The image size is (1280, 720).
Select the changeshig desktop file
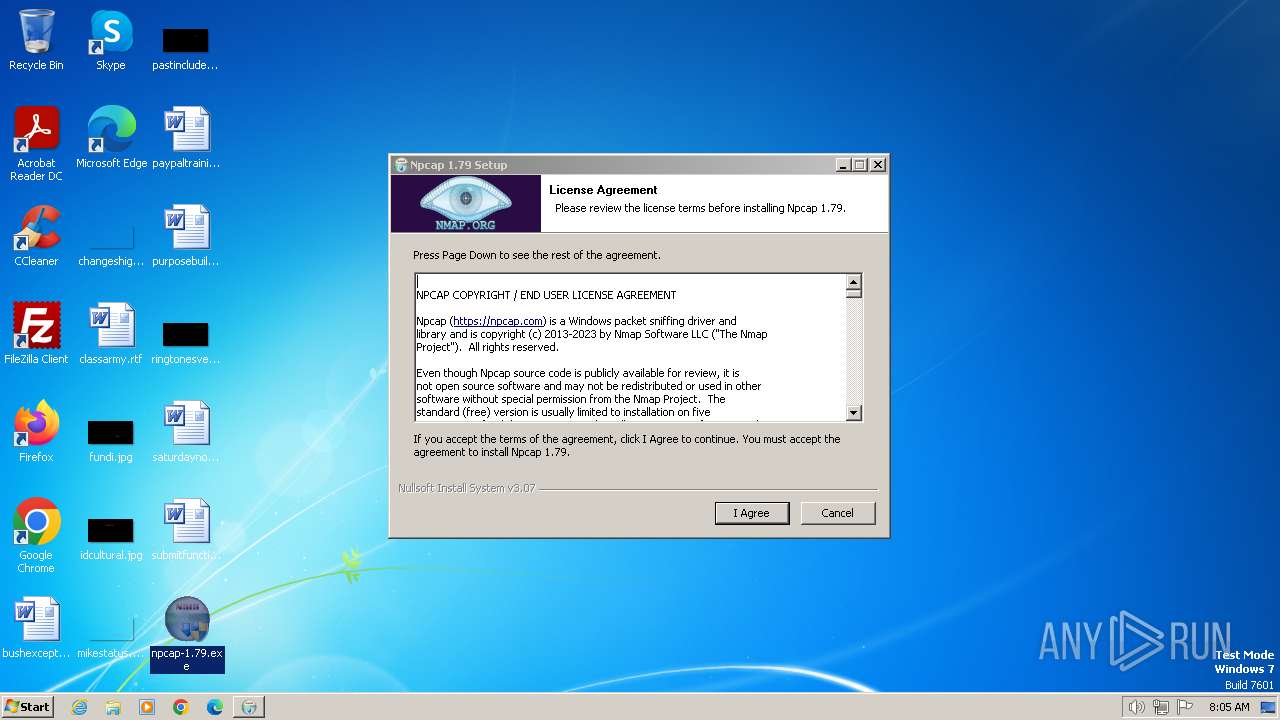[x=111, y=244]
